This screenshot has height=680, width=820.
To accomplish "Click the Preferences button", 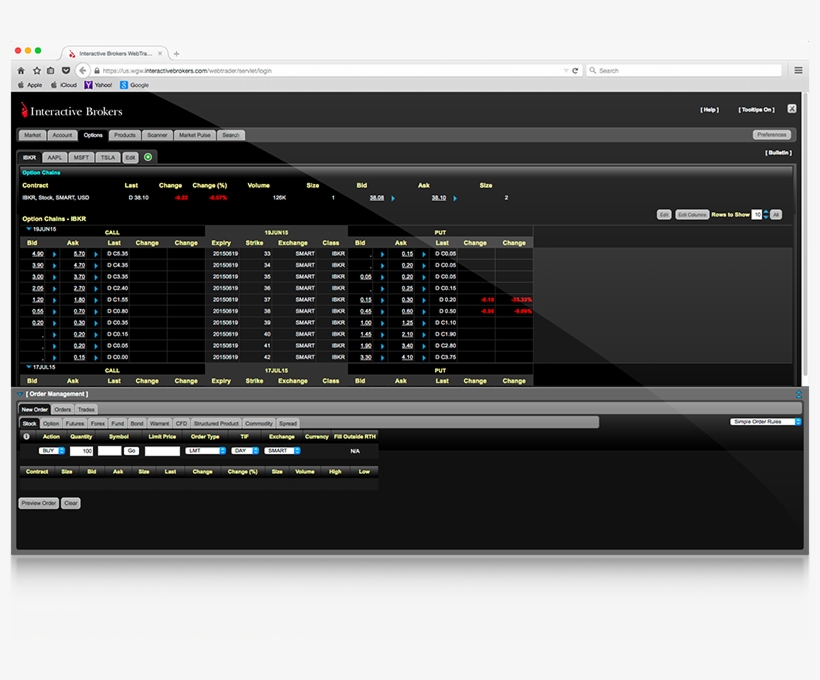I will (x=772, y=135).
